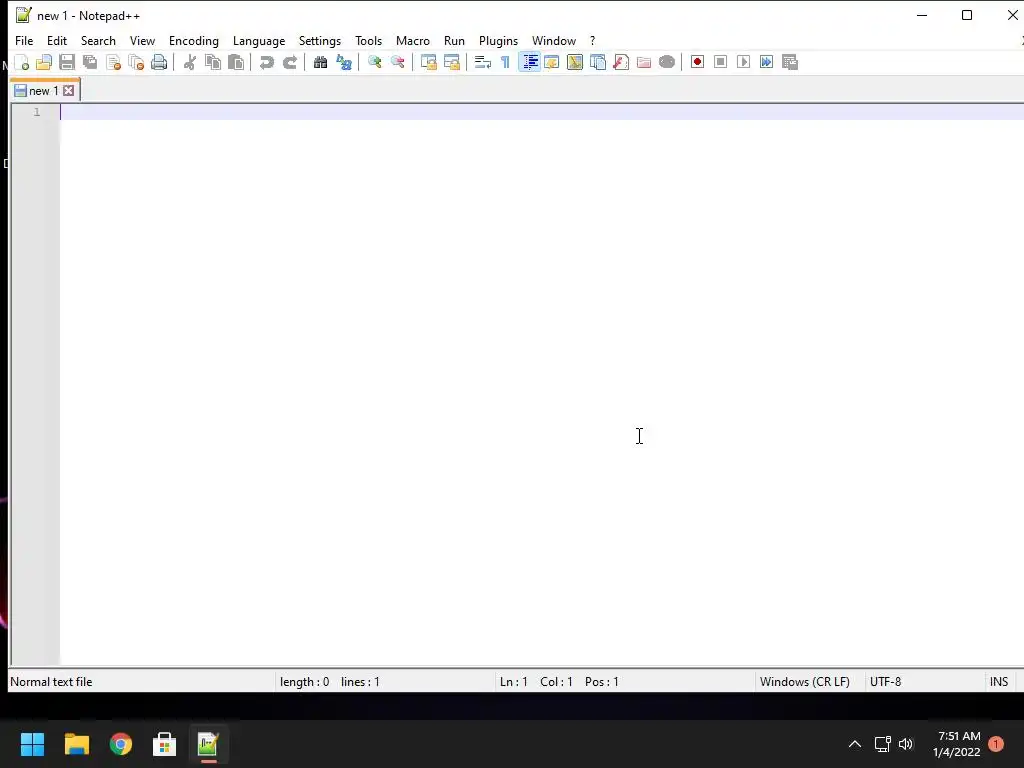The height and width of the screenshot is (768, 1024).
Task: Open Folder as Workspace toolbar icon
Action: 644,62
